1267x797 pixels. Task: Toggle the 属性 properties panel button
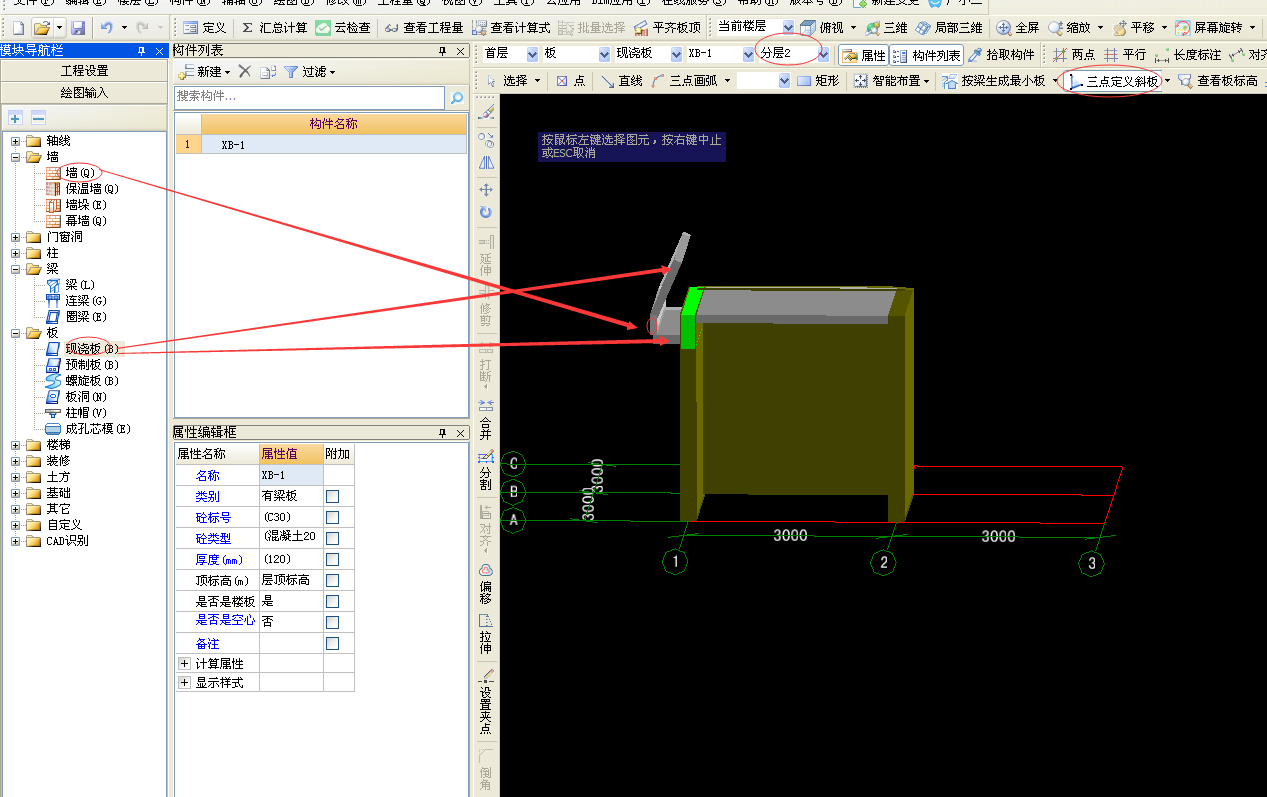coord(864,55)
